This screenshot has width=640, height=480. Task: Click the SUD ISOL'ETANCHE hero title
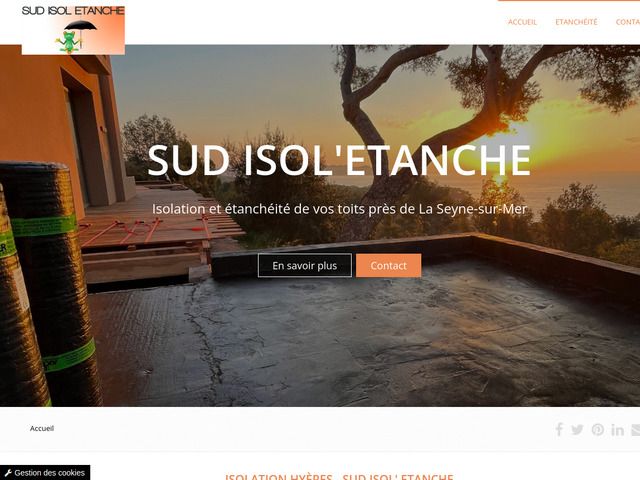click(339, 160)
